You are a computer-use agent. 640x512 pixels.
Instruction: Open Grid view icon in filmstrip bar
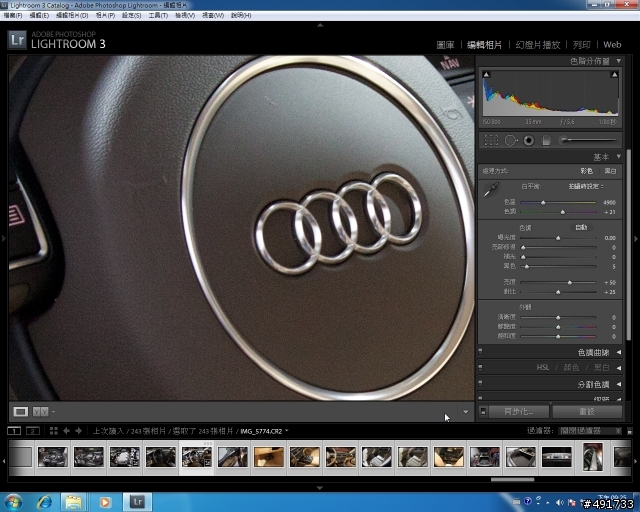pyautogui.click(x=53, y=431)
